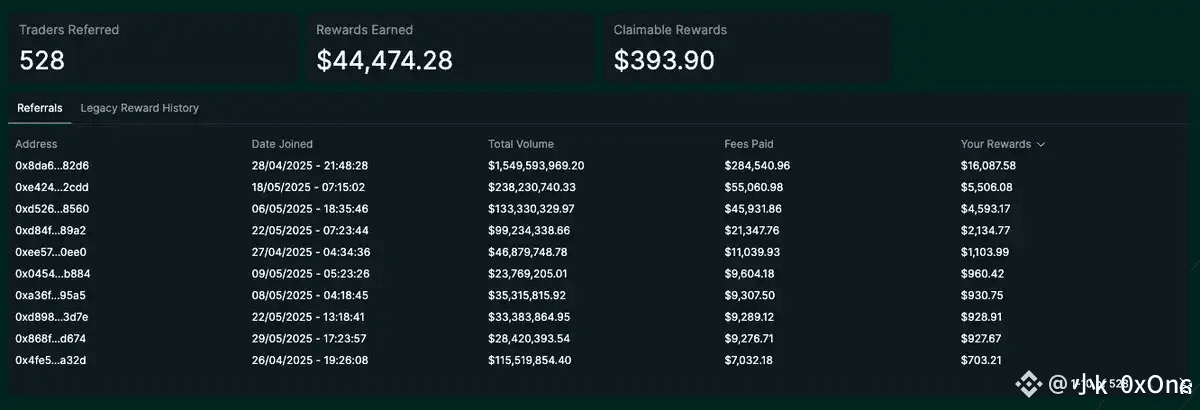Viewport: 1200px width, 410px height.
Task: Select the 0xd526...8560 referral row
Action: point(600,209)
